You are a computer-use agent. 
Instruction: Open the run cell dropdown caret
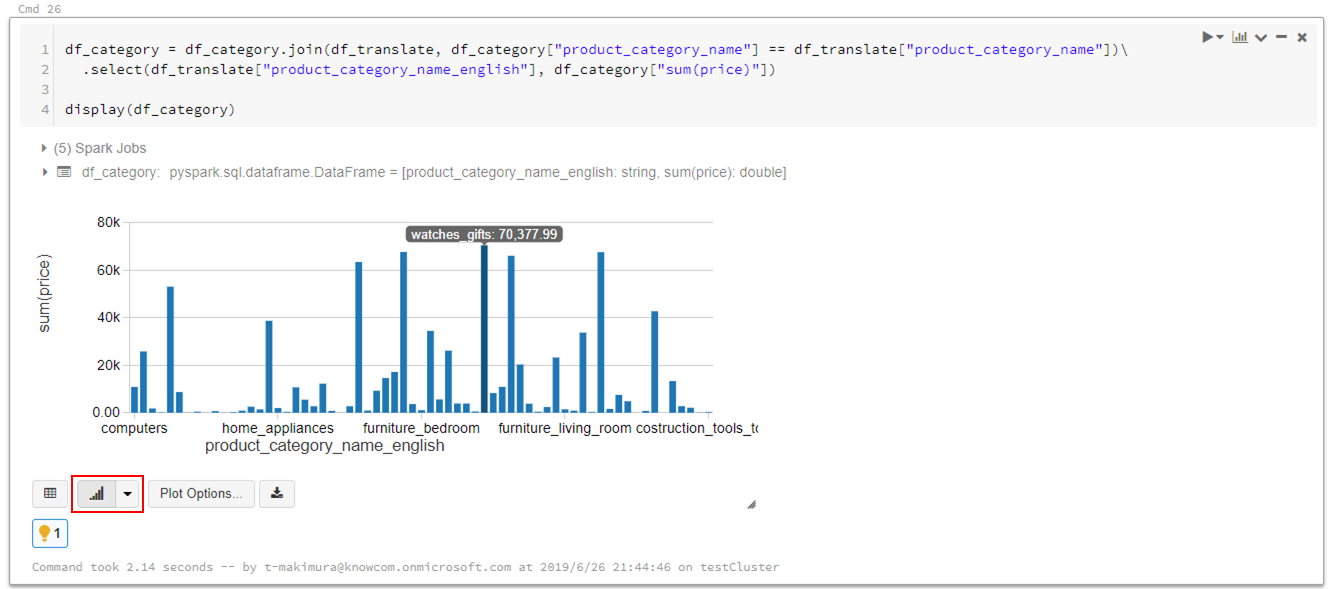click(x=1220, y=38)
